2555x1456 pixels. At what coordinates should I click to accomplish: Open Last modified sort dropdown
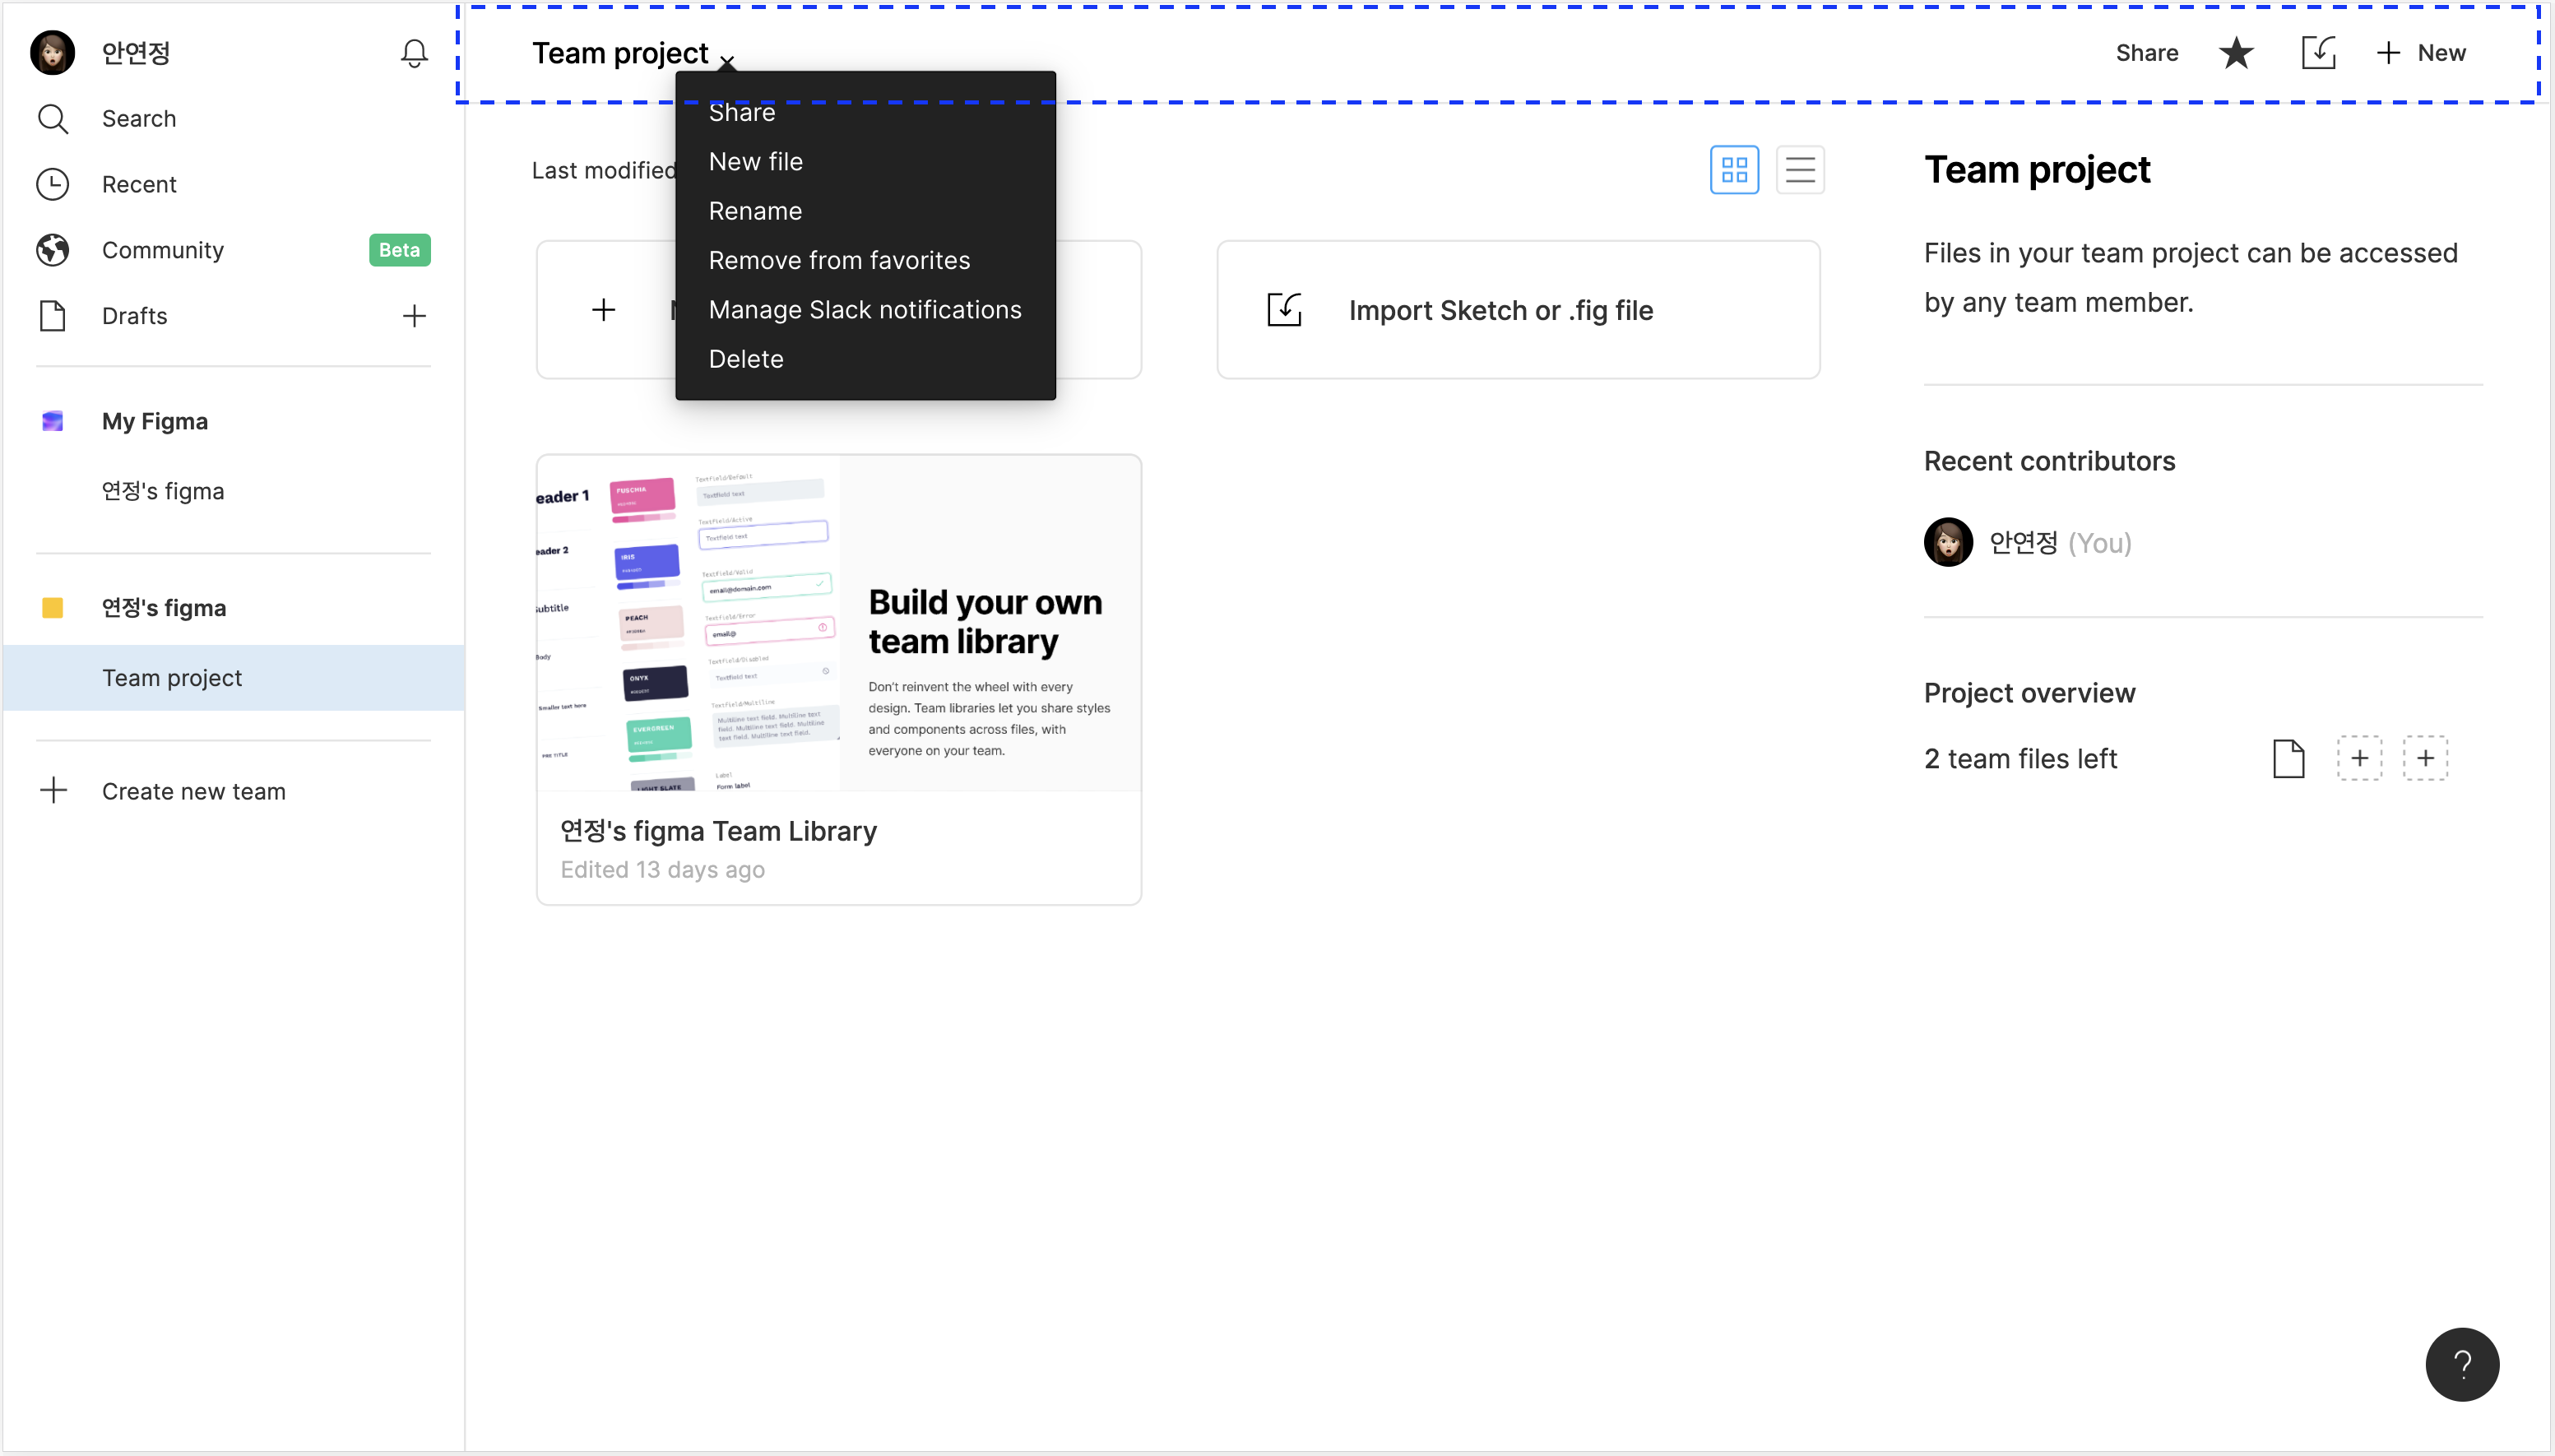(x=603, y=170)
